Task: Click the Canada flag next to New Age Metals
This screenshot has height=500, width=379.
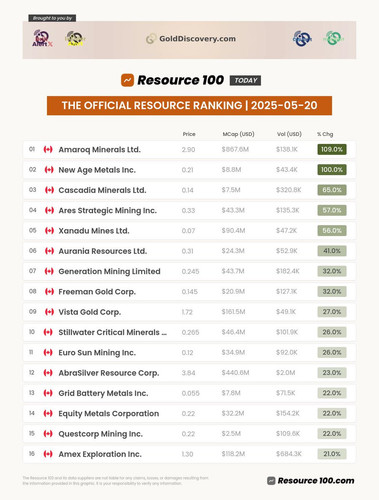Action: 49,170
